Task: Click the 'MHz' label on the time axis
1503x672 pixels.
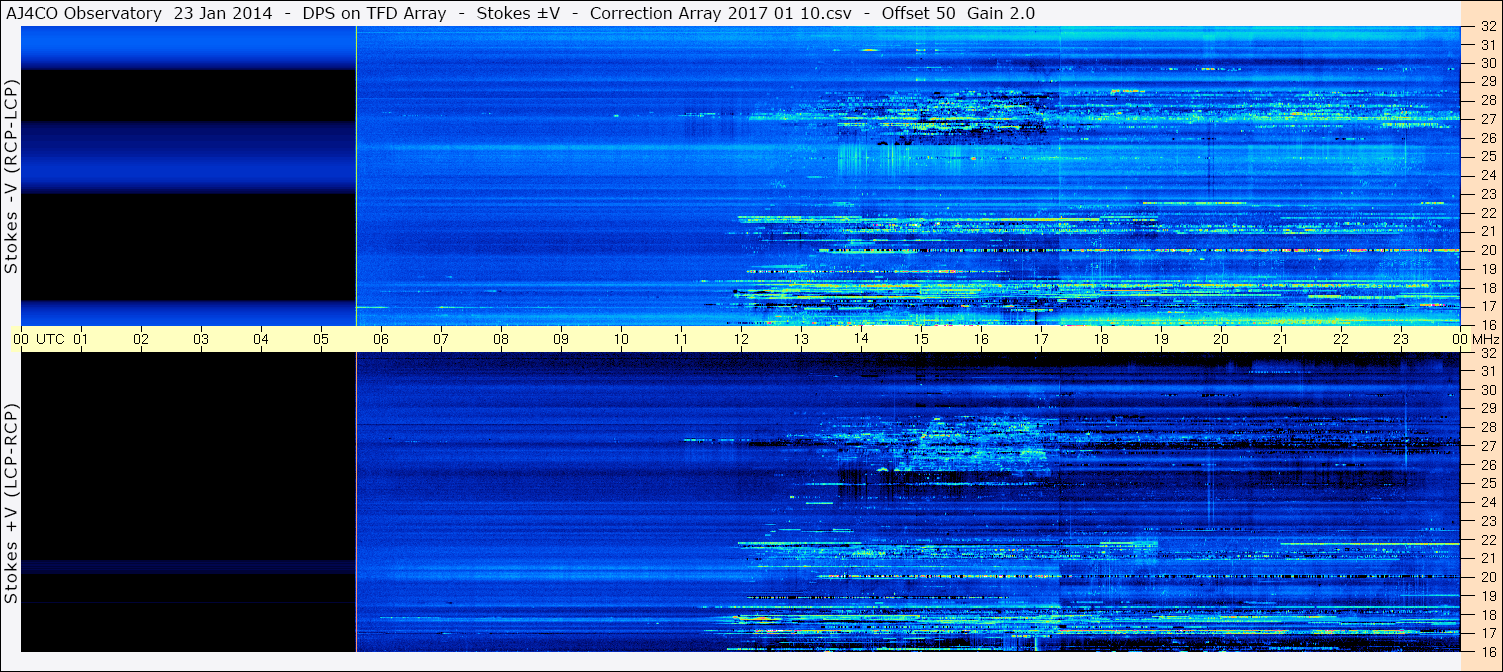Action: click(1484, 339)
